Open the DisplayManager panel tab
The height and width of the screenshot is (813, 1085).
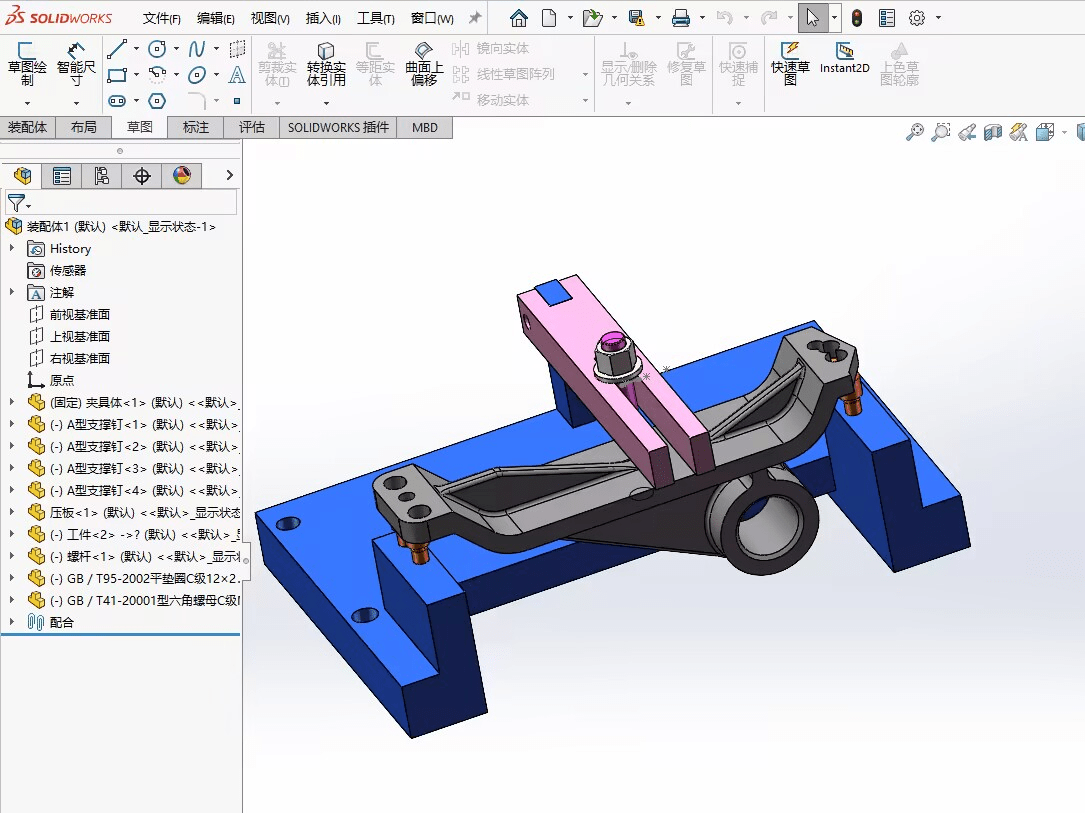pos(182,176)
